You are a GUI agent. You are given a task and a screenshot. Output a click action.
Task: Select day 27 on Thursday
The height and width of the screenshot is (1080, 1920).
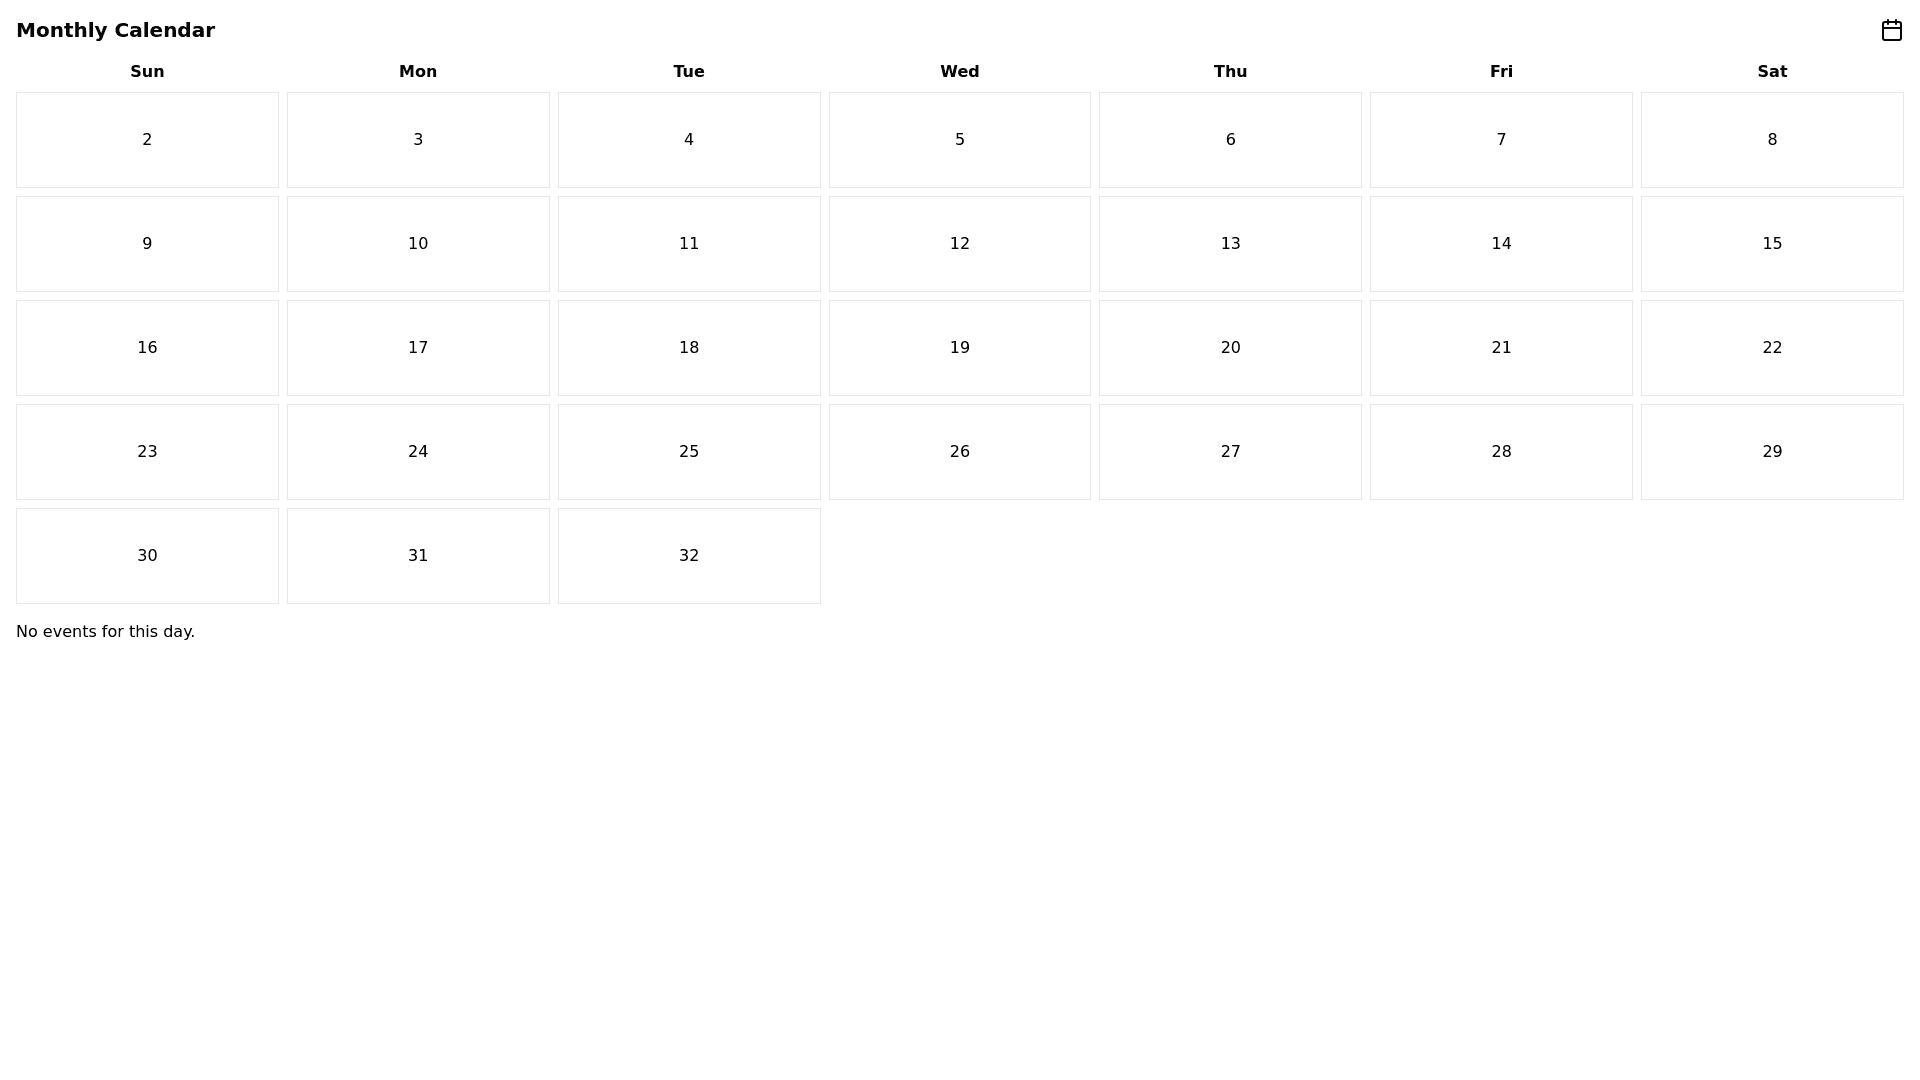point(1230,452)
